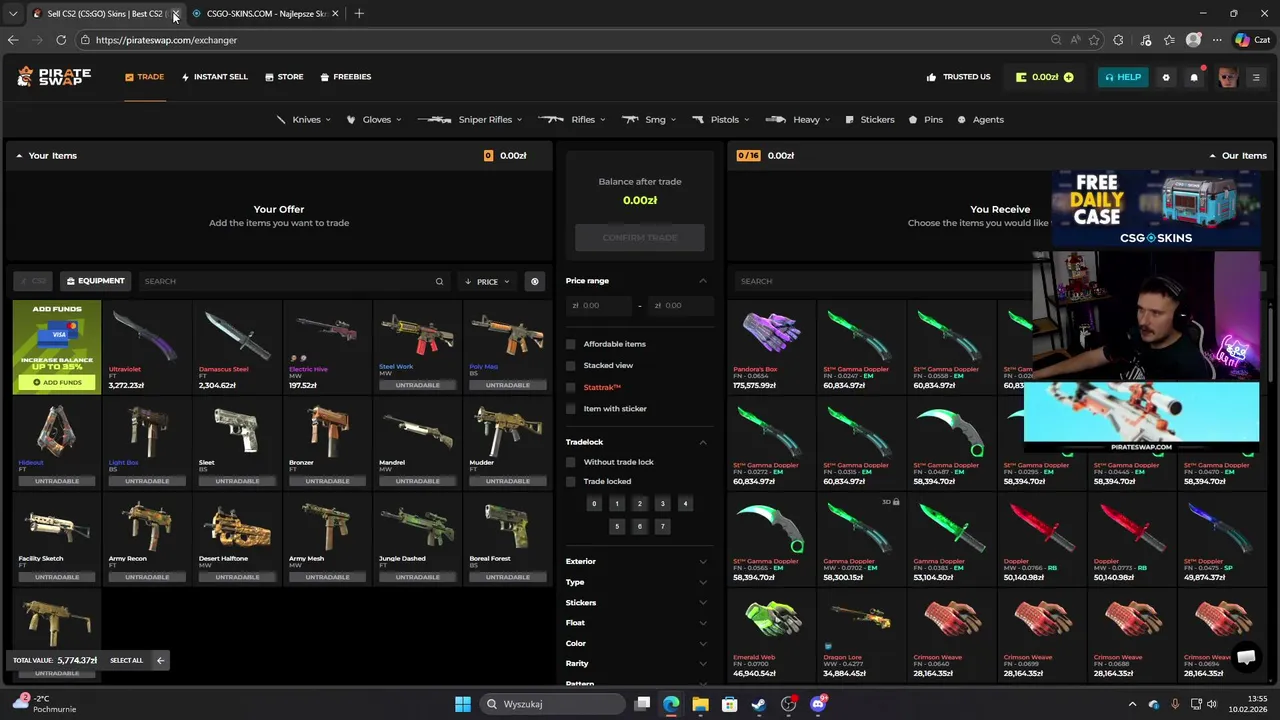
Task: Pick the Emerald Web gloves
Action: click(x=771, y=636)
